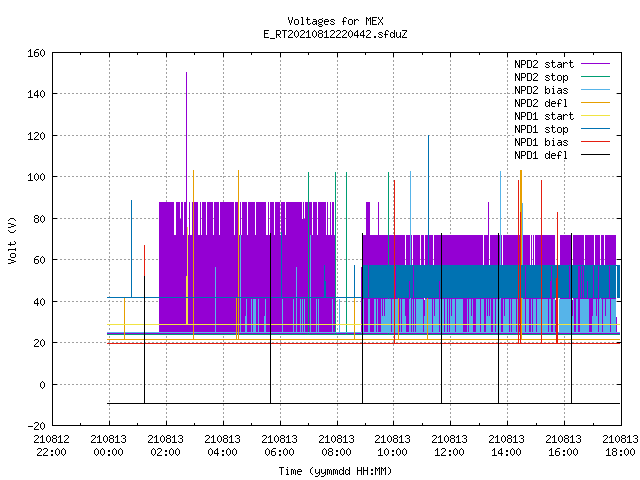Viewport: 640px width, 480px height.
Task: Click the NPD2 bias legend entry
Action: [541, 90]
